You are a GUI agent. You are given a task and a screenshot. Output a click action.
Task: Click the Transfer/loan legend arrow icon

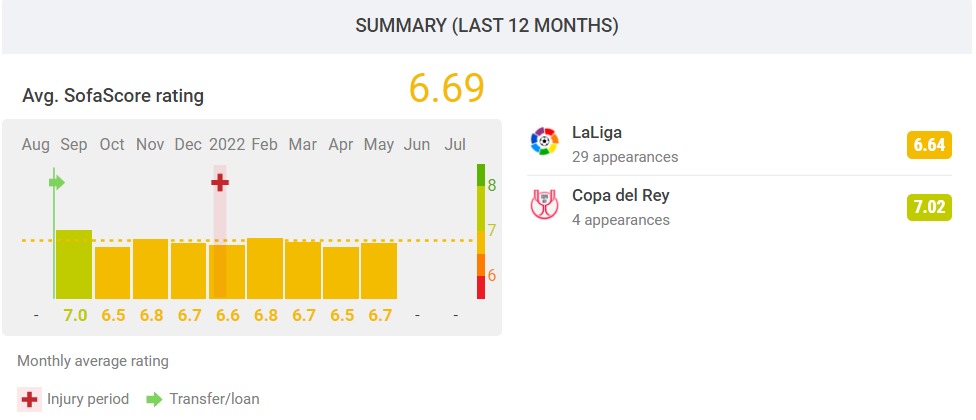(x=155, y=398)
